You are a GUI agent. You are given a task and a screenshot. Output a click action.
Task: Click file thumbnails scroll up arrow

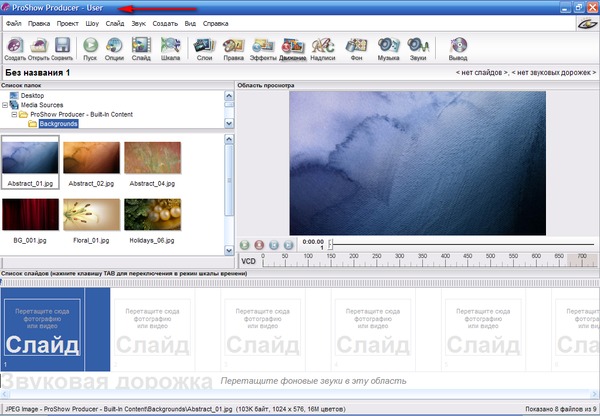coord(229,139)
